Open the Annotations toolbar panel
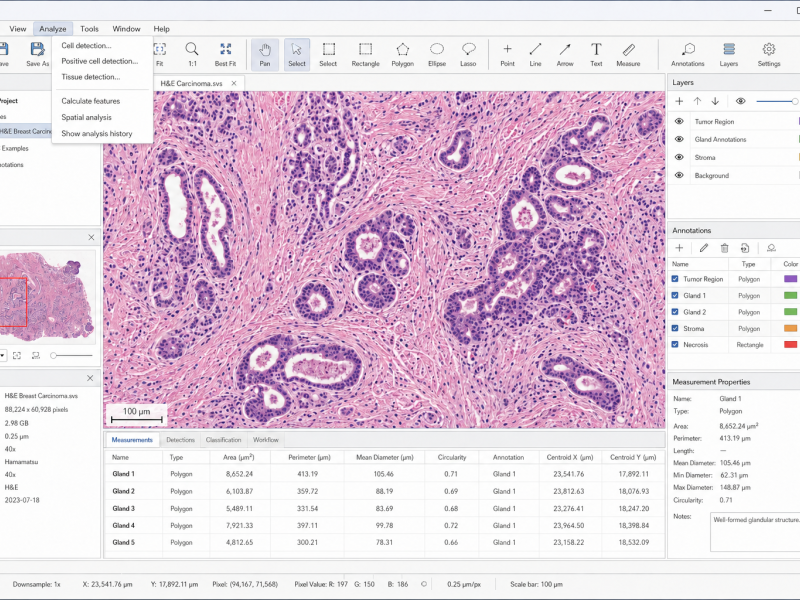This screenshot has width=800, height=600. [x=688, y=54]
